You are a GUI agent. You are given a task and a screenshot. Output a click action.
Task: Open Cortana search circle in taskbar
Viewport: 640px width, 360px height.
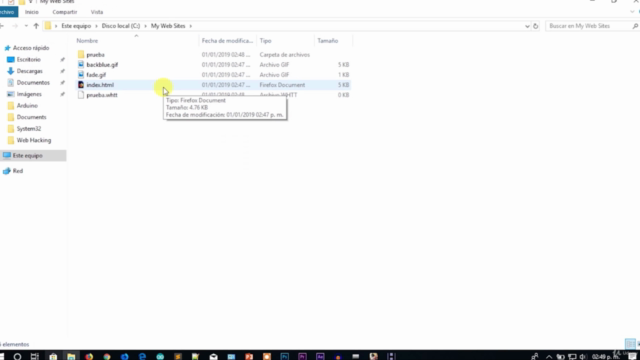click(17, 356)
